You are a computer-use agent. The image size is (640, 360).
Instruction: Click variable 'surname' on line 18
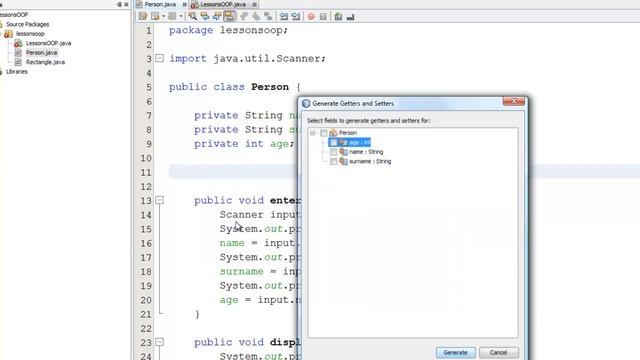click(x=242, y=271)
